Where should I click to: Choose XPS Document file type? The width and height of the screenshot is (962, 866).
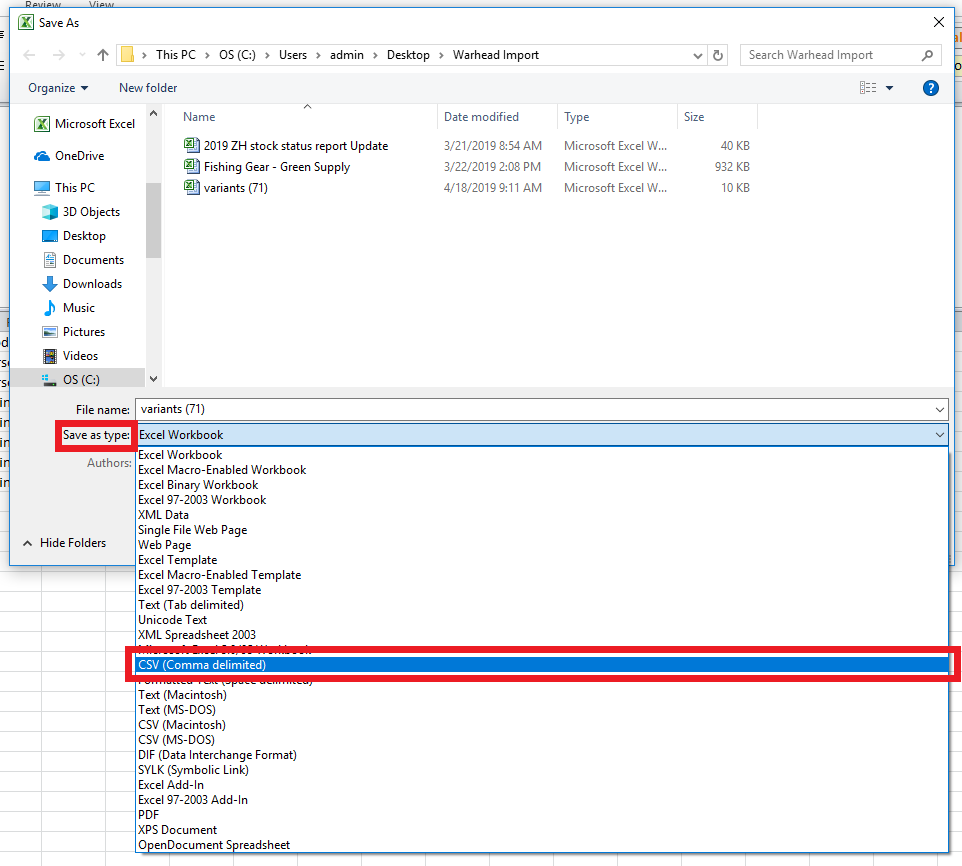[542, 830]
